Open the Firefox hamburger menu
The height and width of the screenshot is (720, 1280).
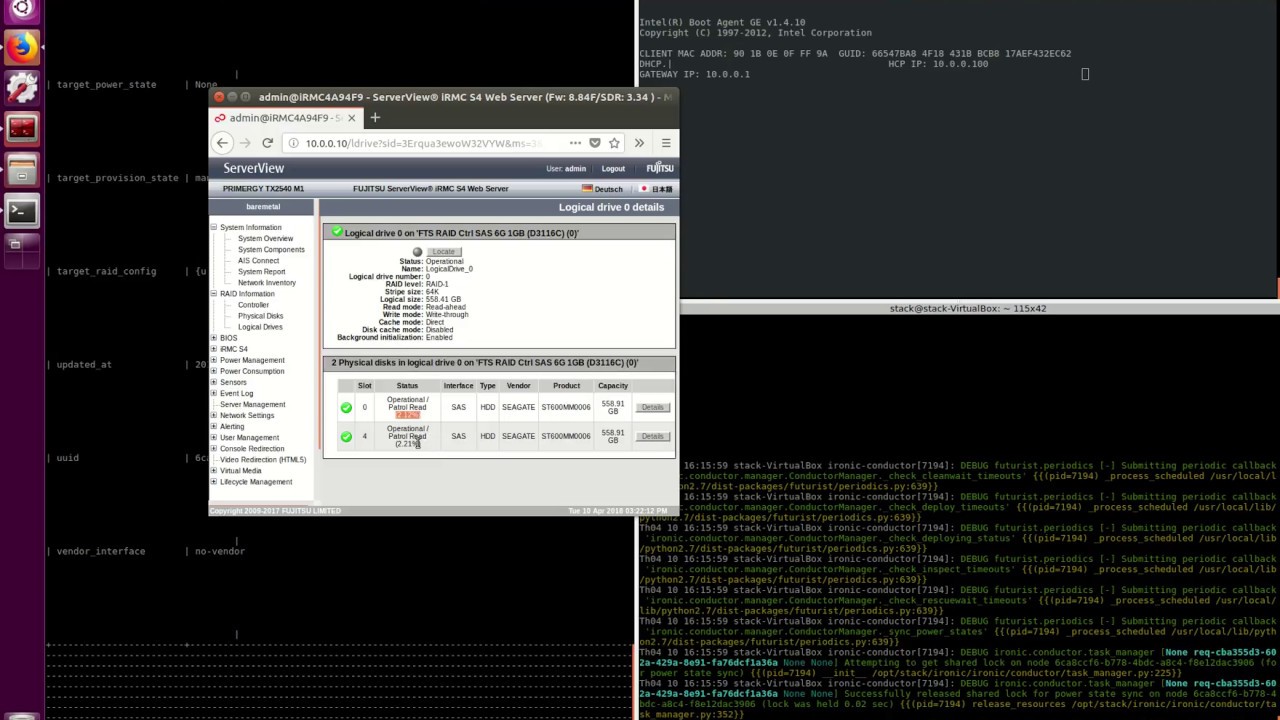(666, 143)
